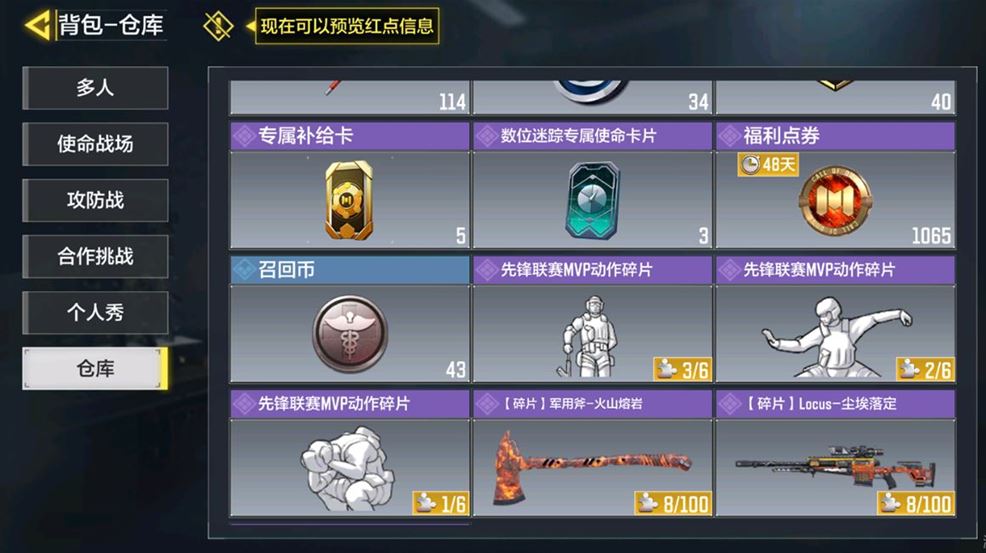Switch to the 攻防战 tab
This screenshot has height=553, width=986.
coord(95,200)
